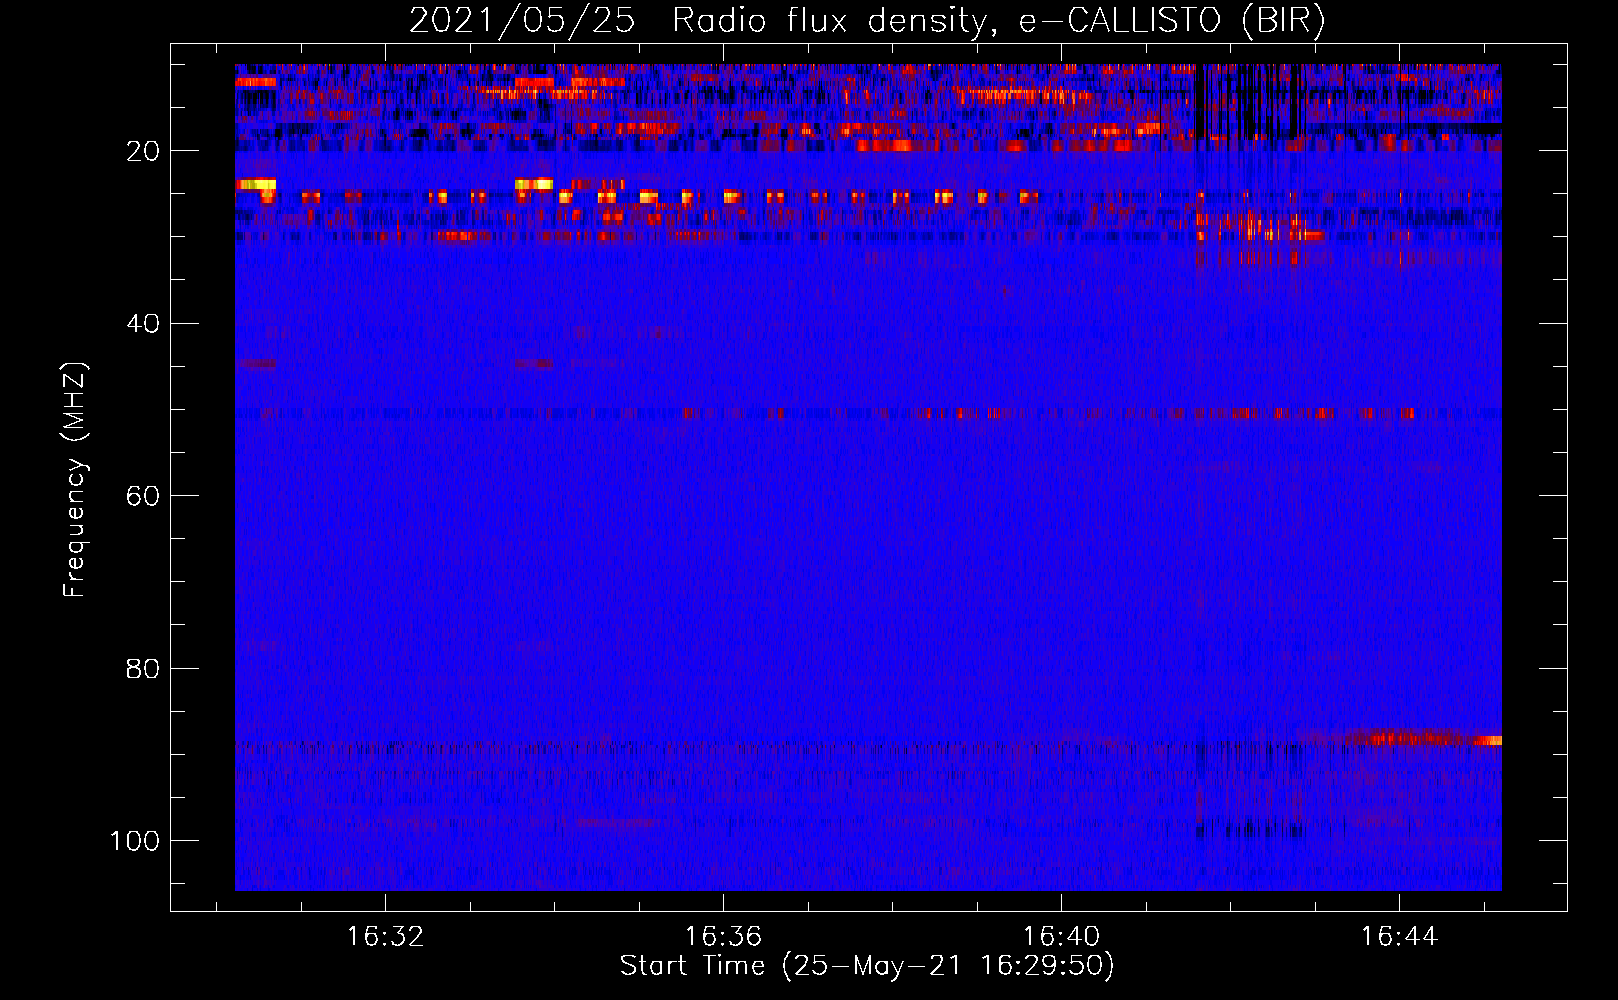Click the 16:40 time tick label
1618x1000 pixels.
tap(1061, 936)
